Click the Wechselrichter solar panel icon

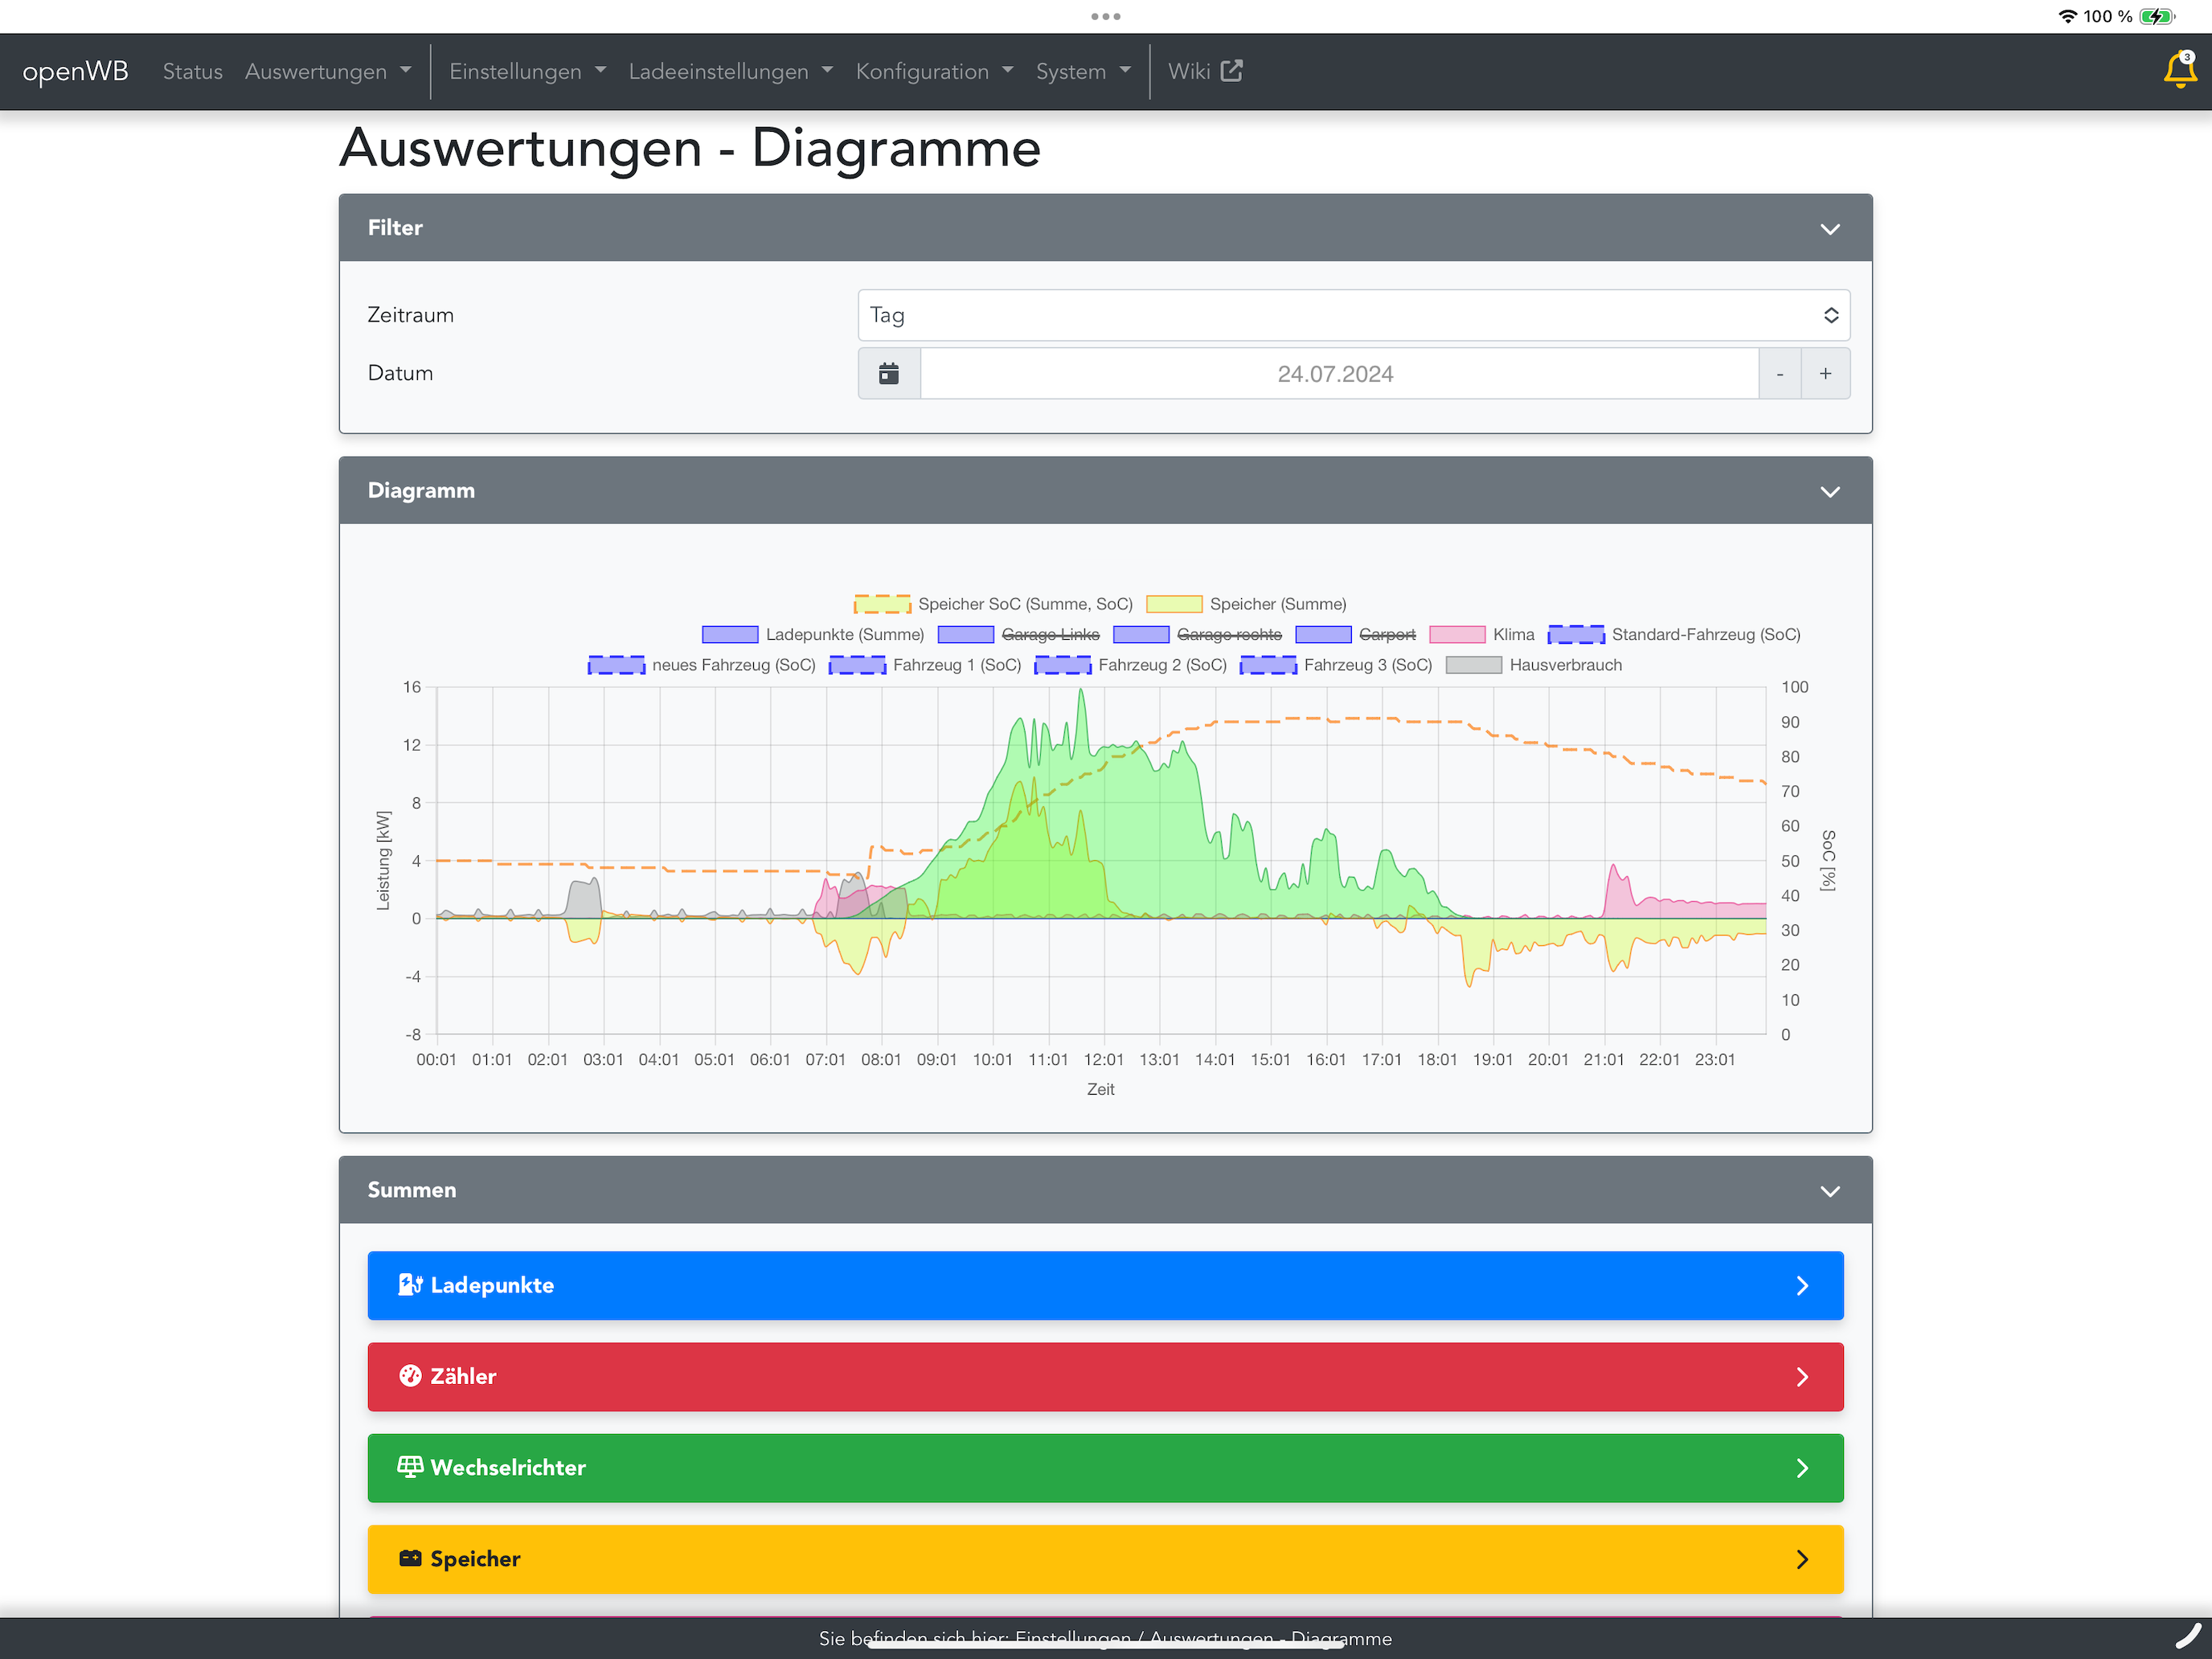pyautogui.click(x=410, y=1466)
